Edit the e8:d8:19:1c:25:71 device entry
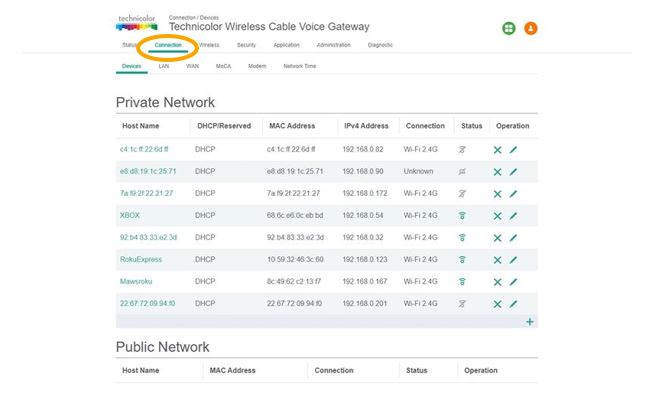648x414 pixels. pyautogui.click(x=513, y=171)
